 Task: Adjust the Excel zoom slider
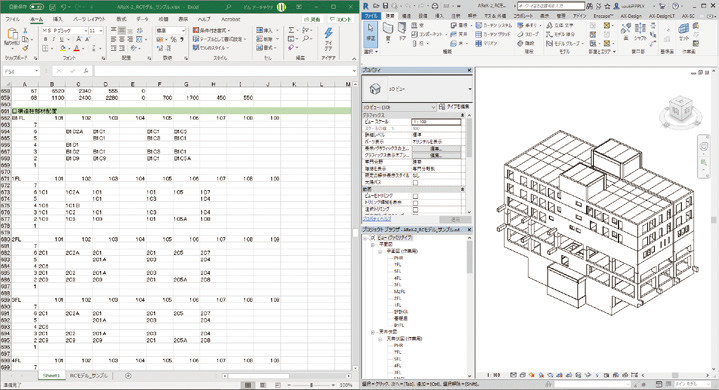click(x=311, y=385)
